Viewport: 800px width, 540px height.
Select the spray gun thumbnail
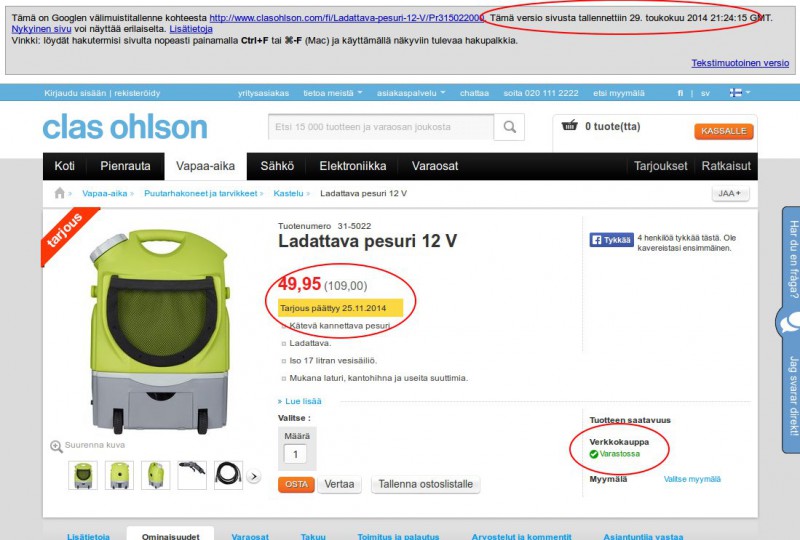(192, 475)
